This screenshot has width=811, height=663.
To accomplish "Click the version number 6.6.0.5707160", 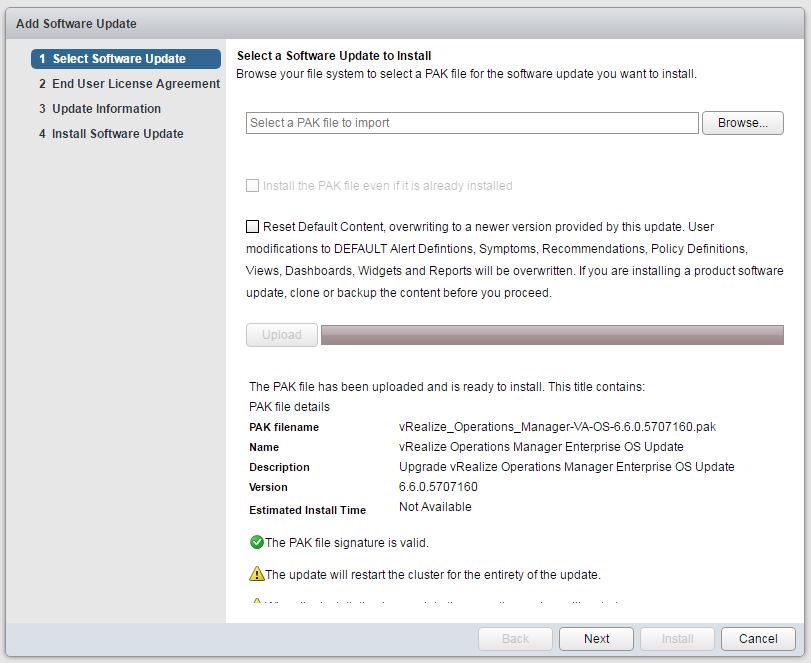I will tap(438, 487).
